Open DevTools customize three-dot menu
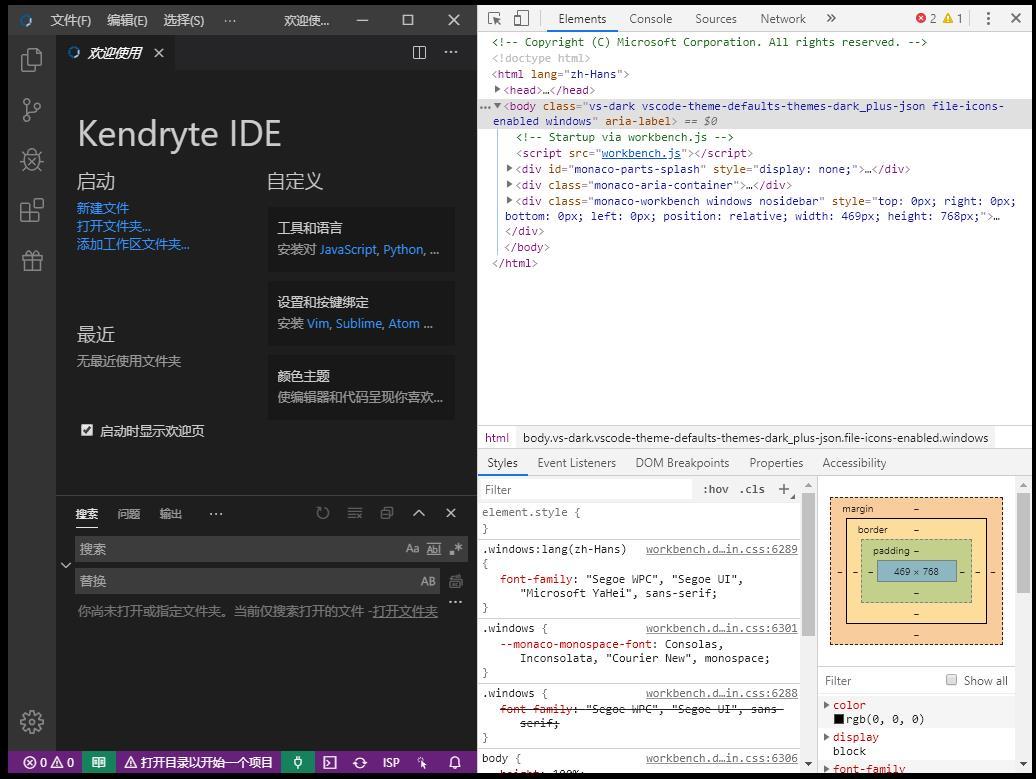The width and height of the screenshot is (1036, 779). (988, 19)
